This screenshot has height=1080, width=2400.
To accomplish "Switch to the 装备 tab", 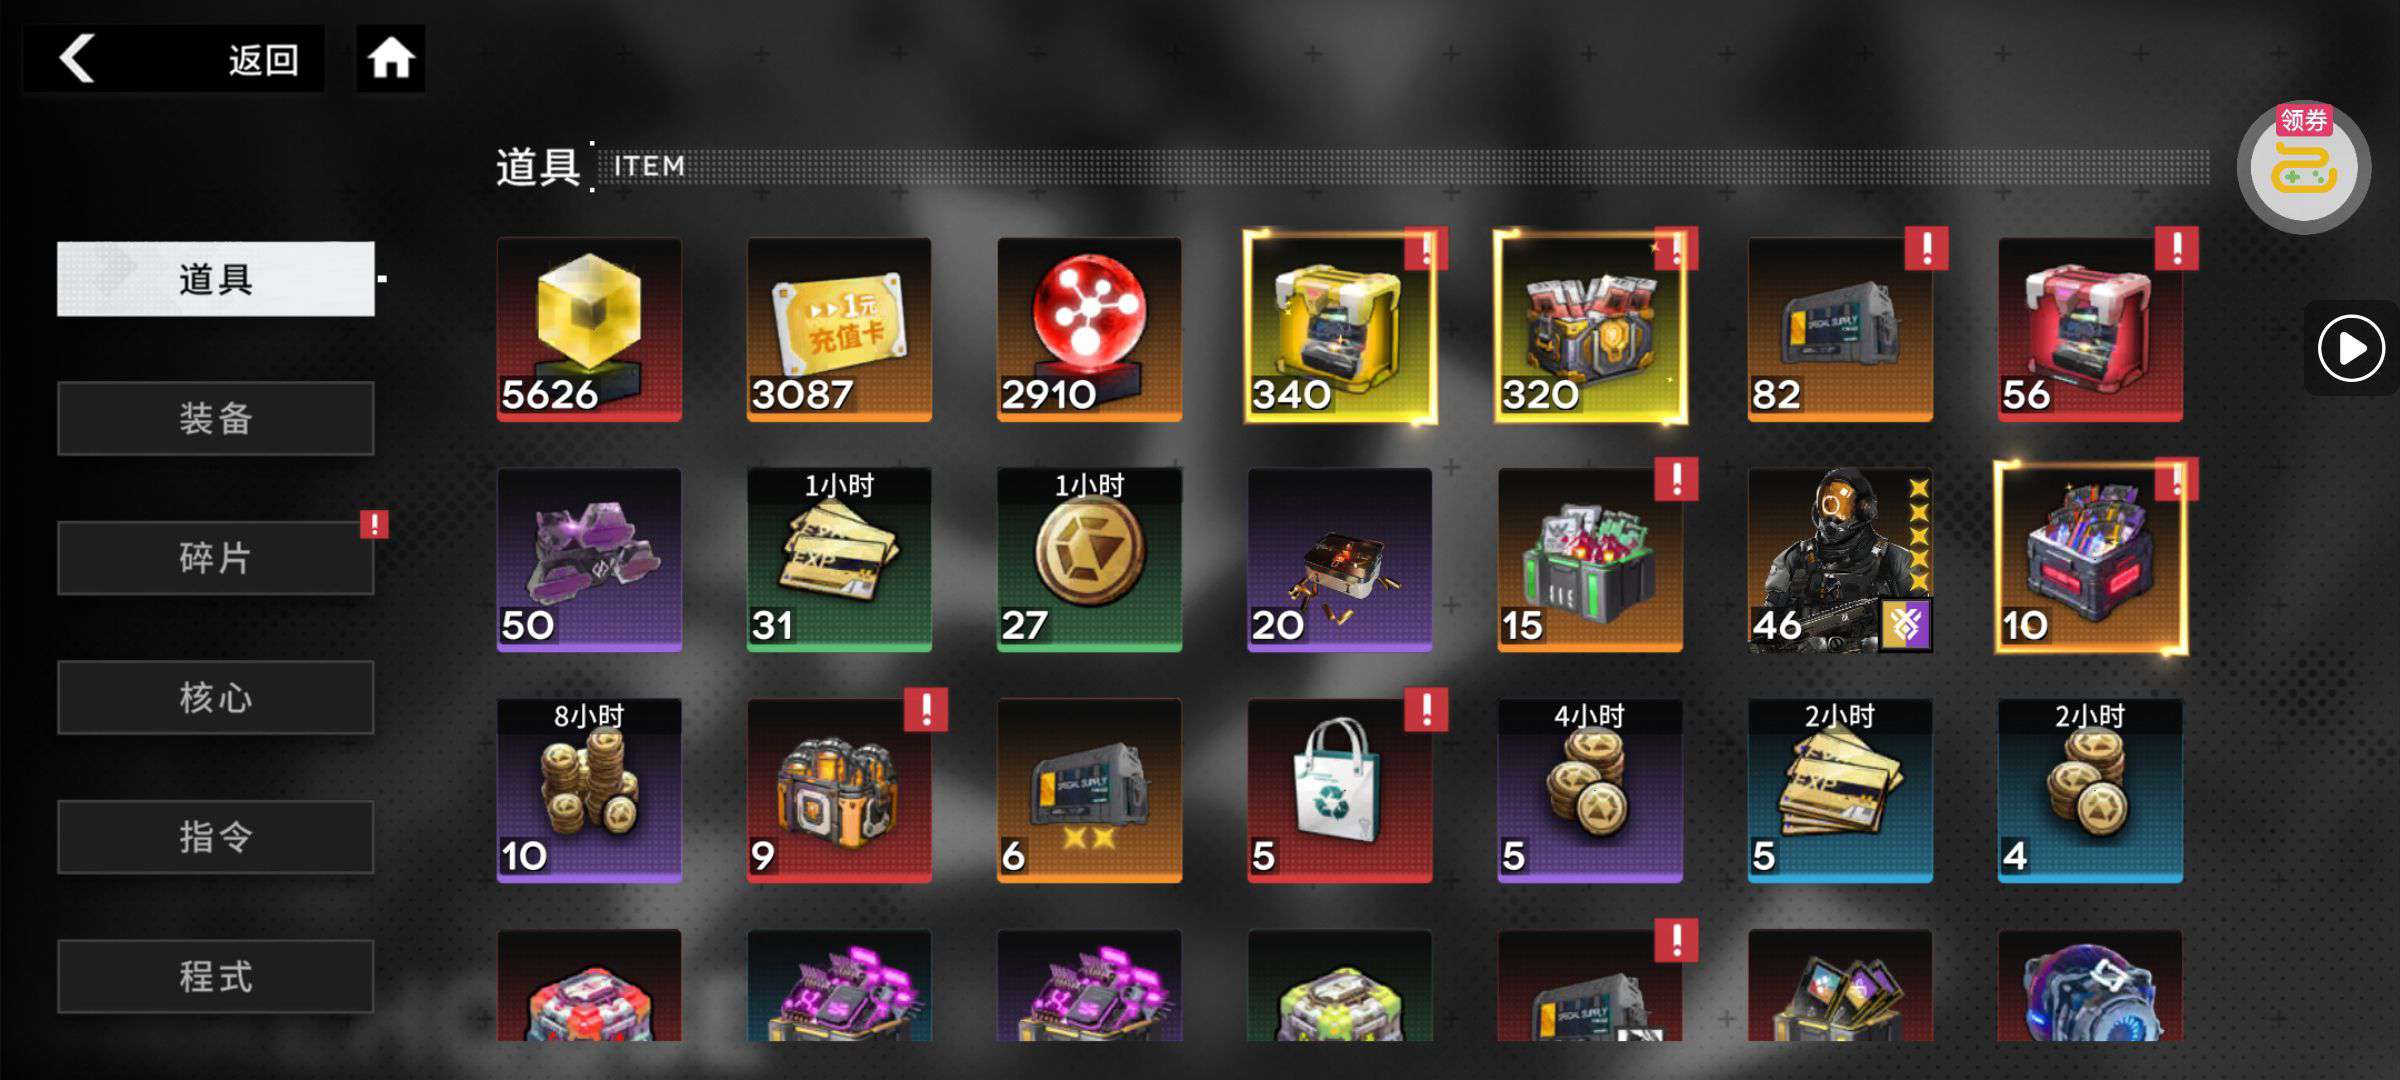I will tap(216, 418).
